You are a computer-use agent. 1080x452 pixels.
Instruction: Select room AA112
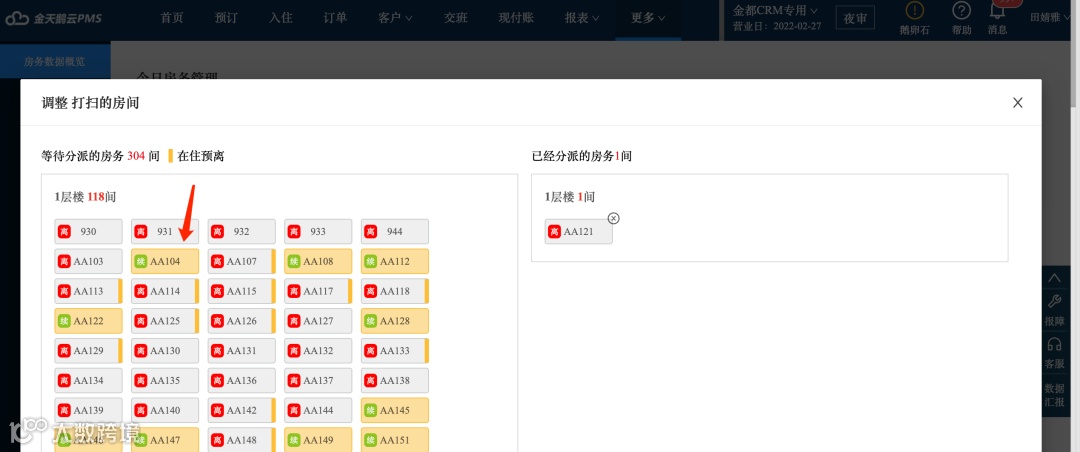click(x=395, y=261)
